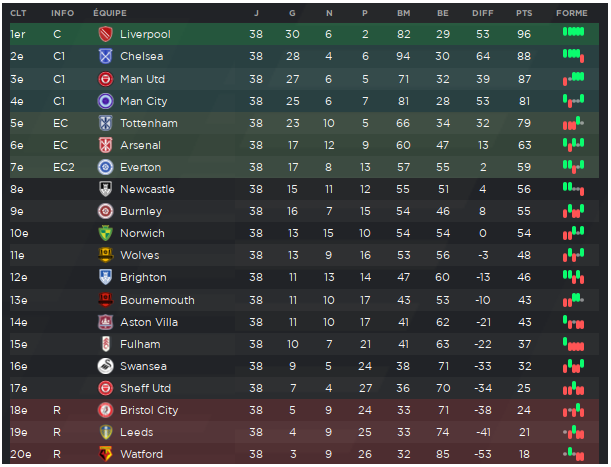Click the Norwich club crest
The height and width of the screenshot is (467, 611).
105,233
